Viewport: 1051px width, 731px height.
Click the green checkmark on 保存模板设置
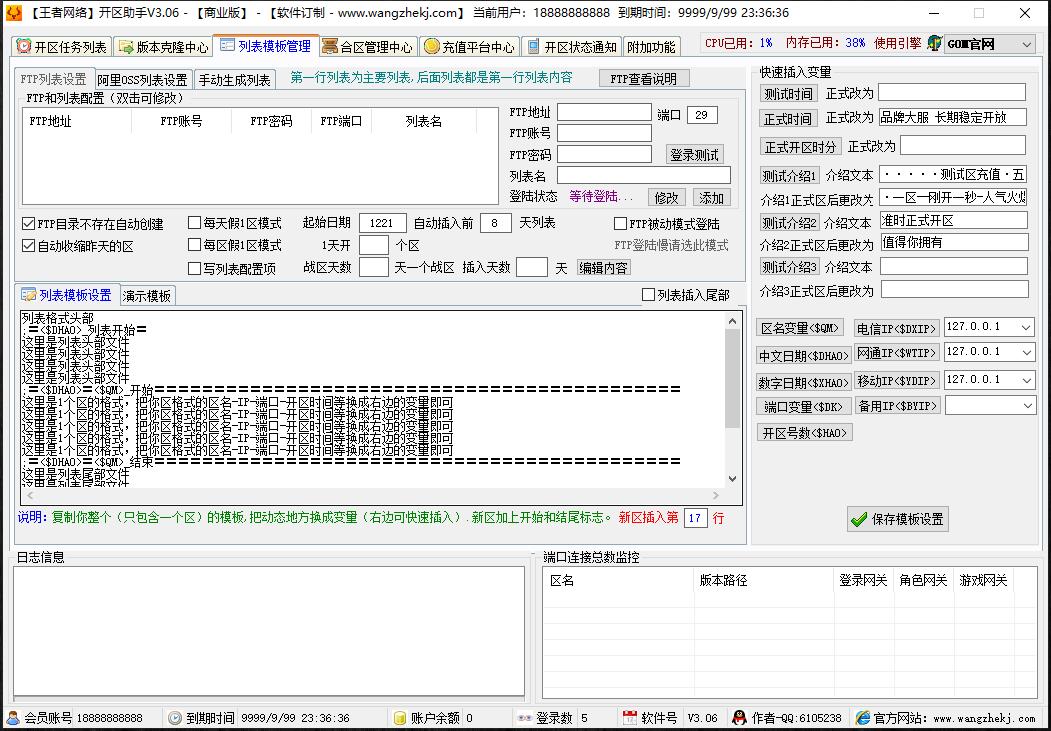pos(858,519)
